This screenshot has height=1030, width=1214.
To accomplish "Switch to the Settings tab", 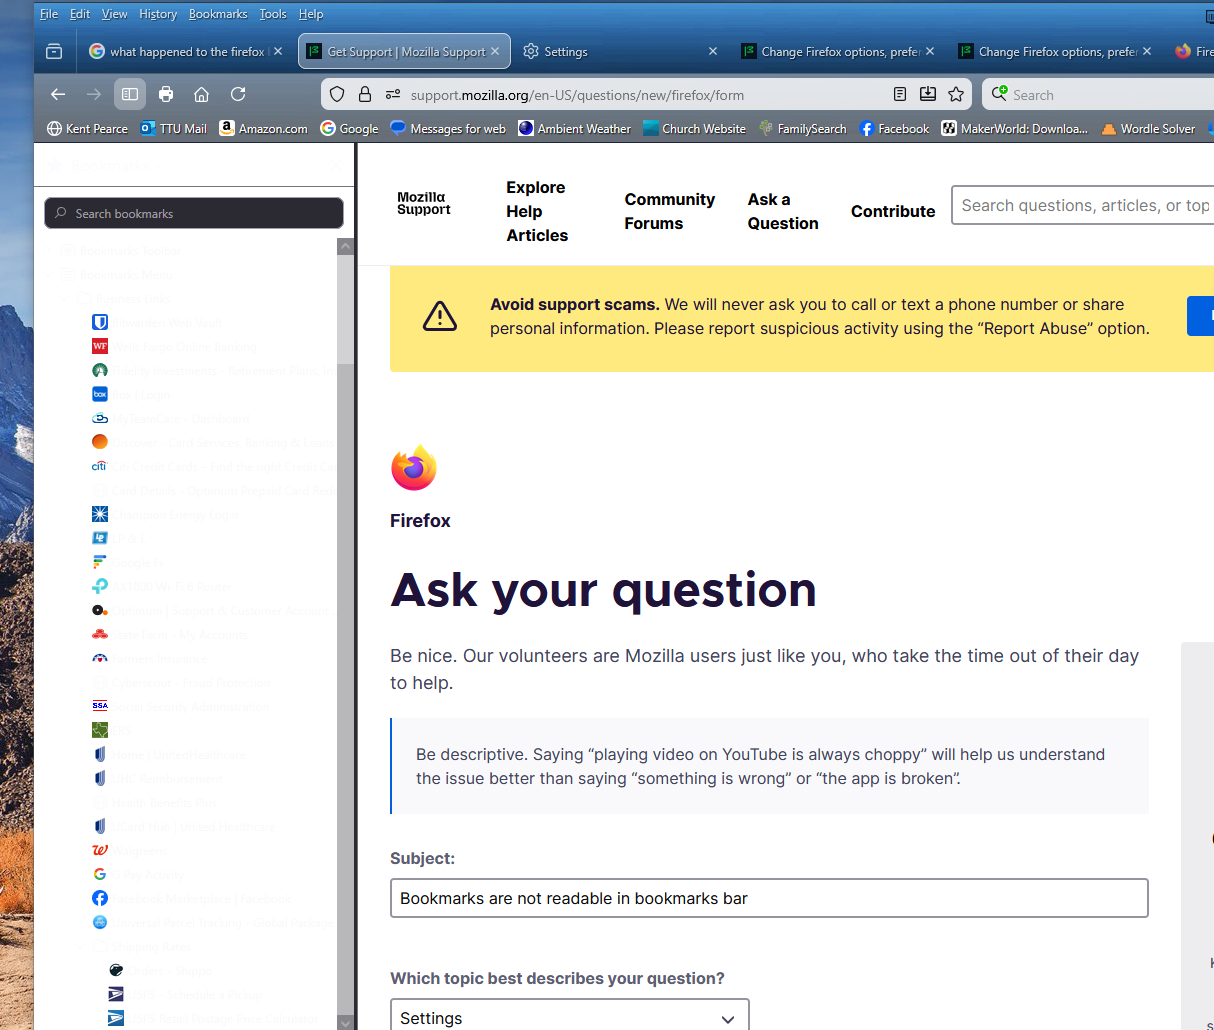I will click(x=620, y=51).
